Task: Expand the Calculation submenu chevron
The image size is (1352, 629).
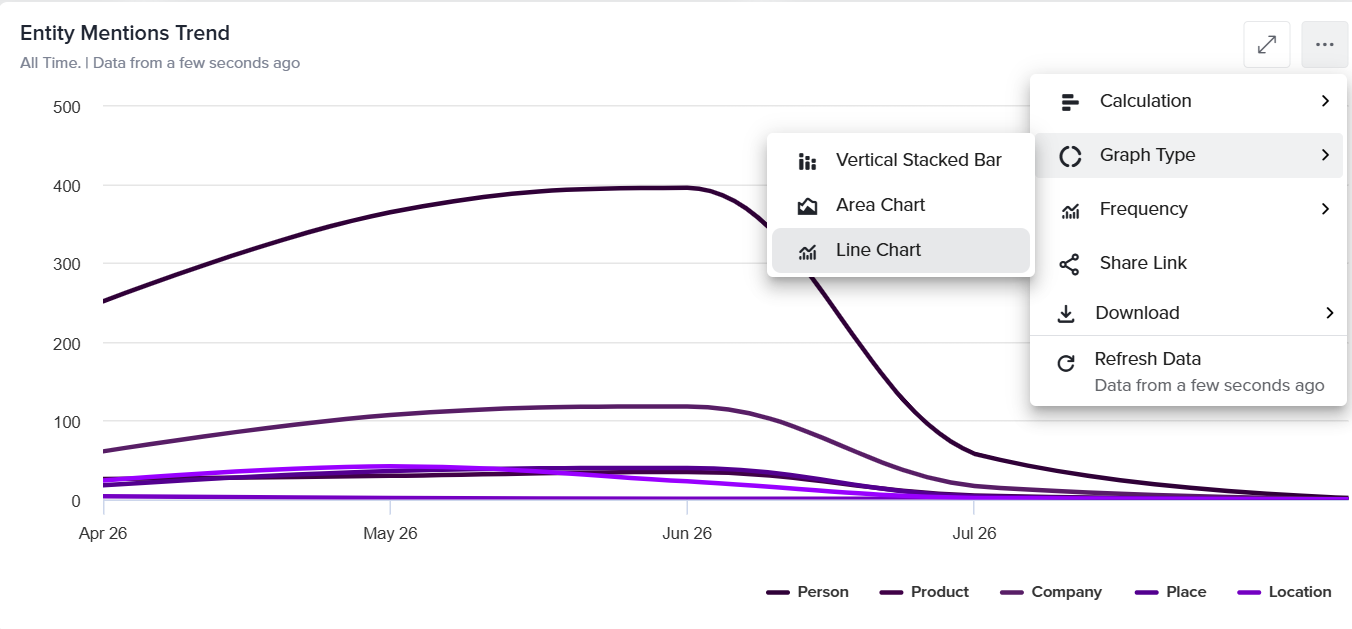Action: click(1325, 101)
